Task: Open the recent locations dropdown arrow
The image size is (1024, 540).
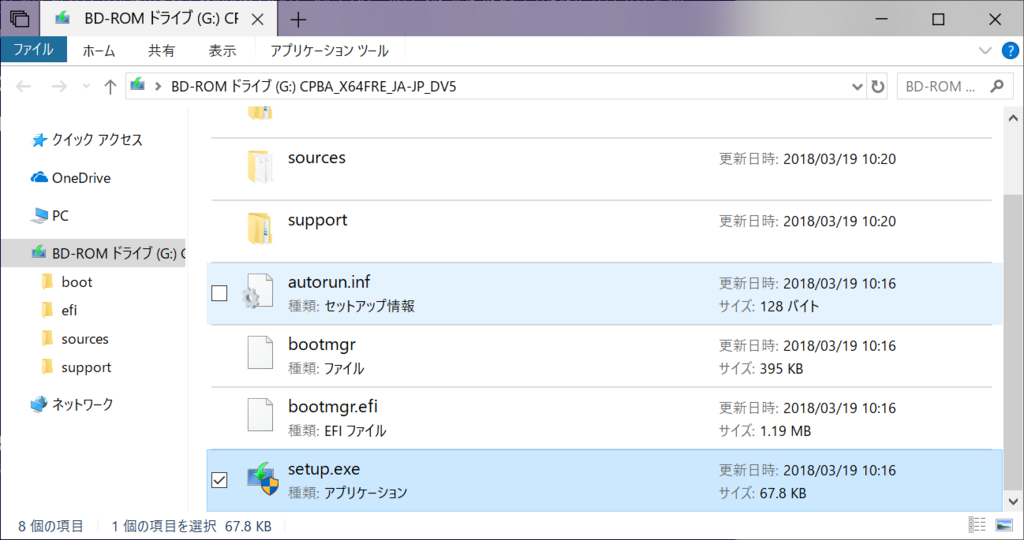Action: (x=86, y=86)
